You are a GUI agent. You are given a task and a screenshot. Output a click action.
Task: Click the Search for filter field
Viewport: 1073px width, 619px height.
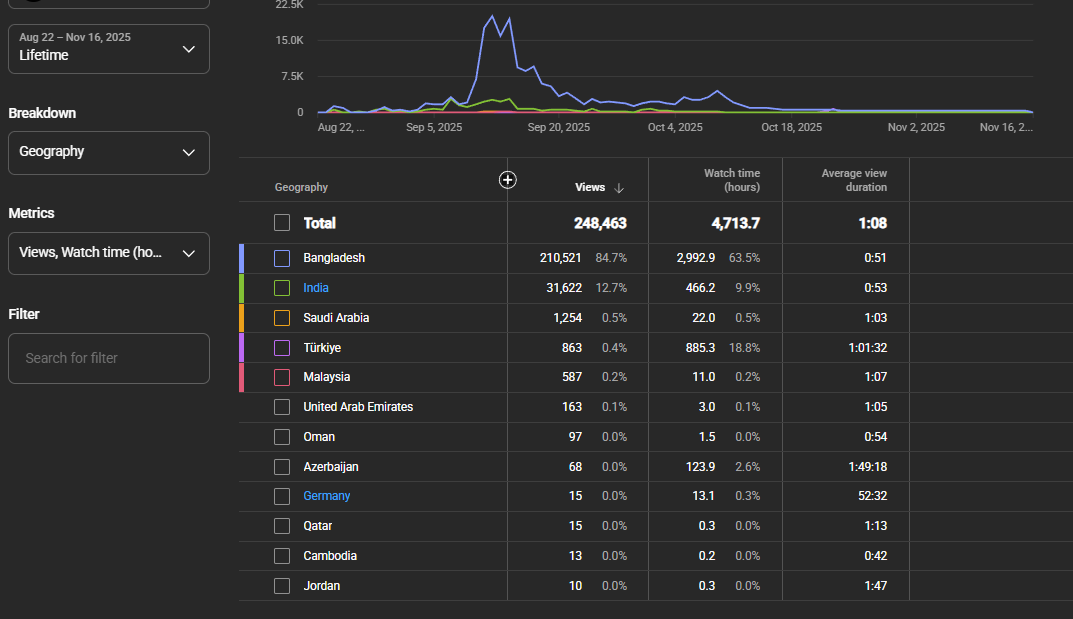click(109, 358)
